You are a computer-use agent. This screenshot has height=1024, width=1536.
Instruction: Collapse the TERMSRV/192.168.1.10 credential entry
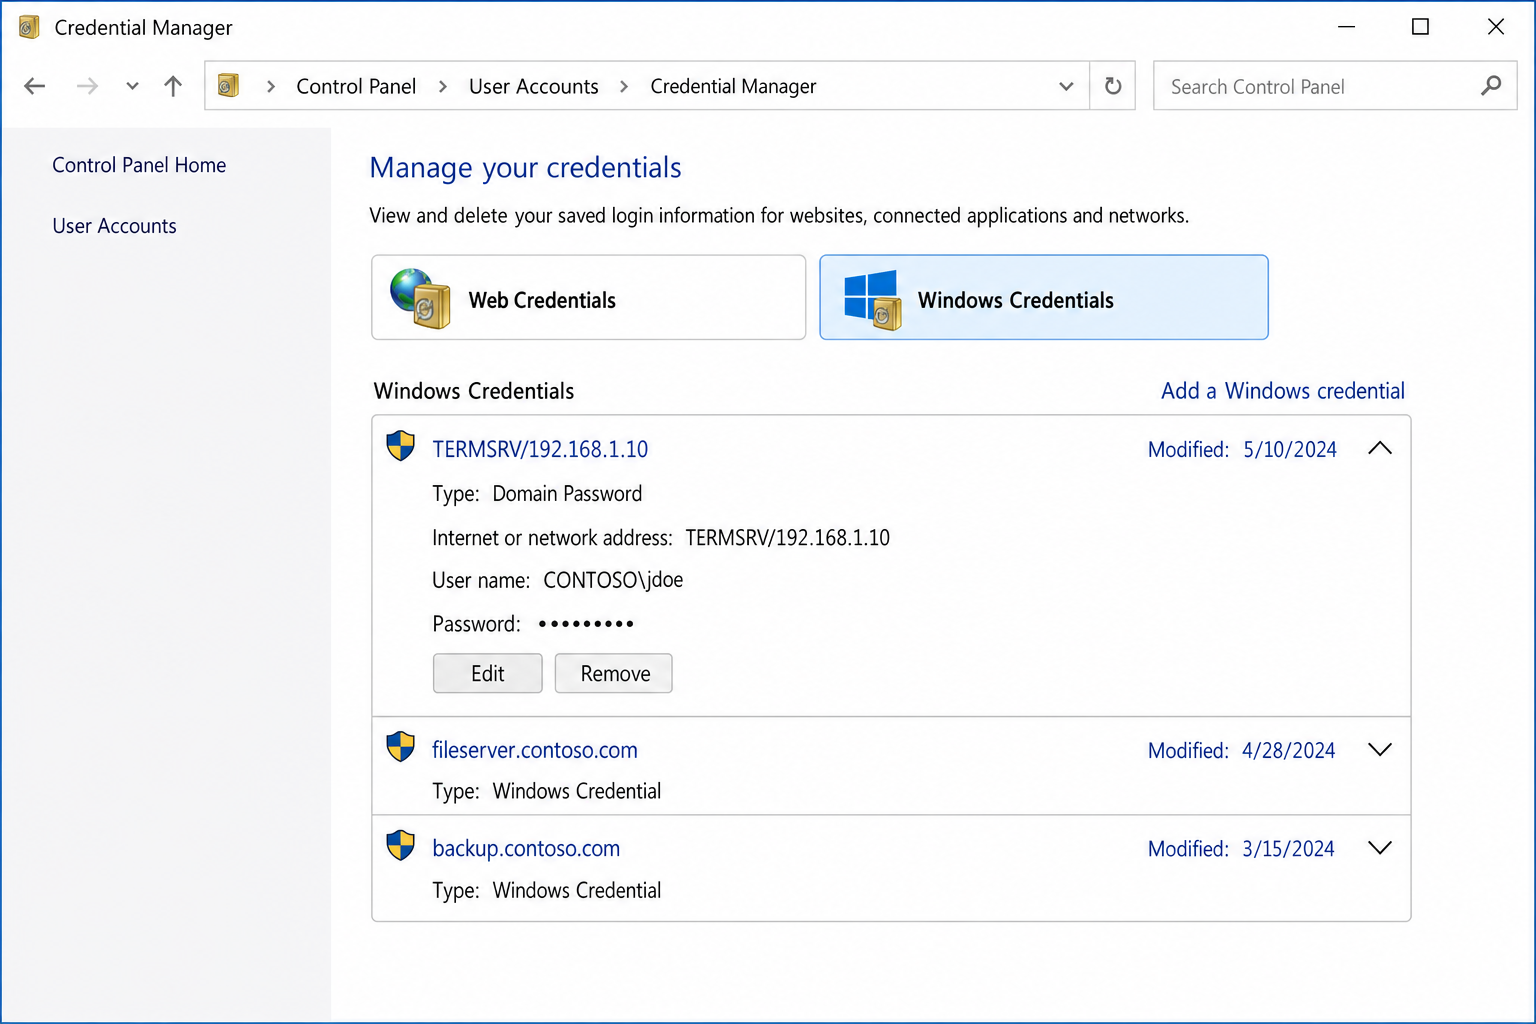[1380, 449]
